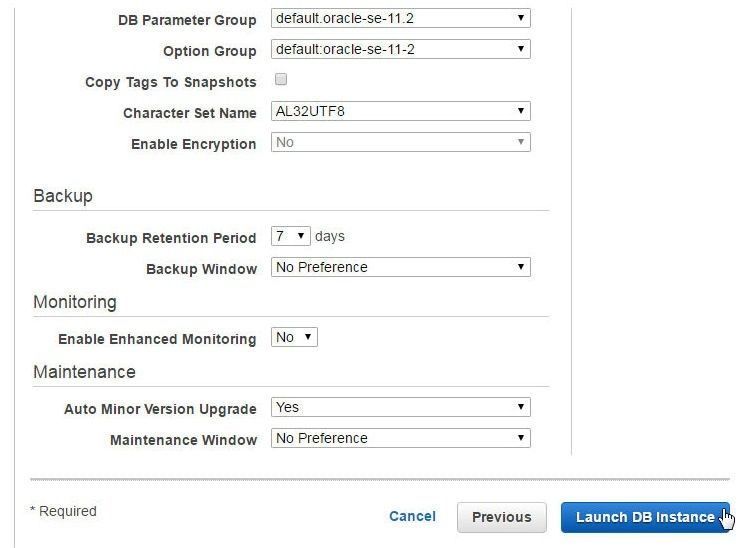The image size is (745, 548).
Task: Change the Backup Retention Period days value
Action: click(x=290, y=236)
